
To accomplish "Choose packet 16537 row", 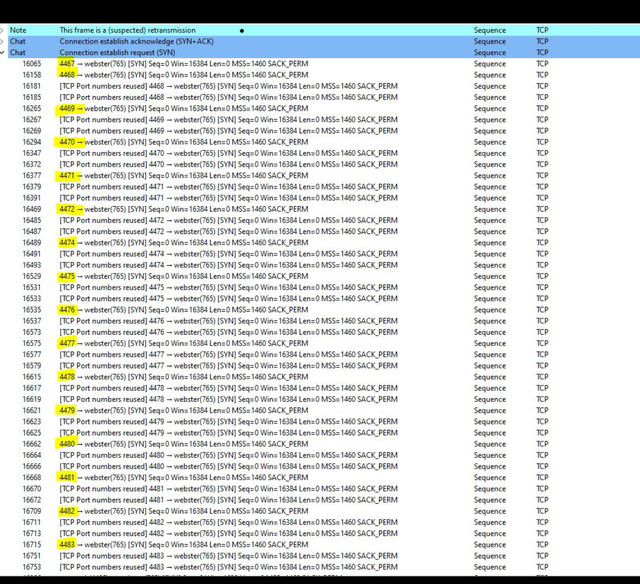I will click(320, 321).
